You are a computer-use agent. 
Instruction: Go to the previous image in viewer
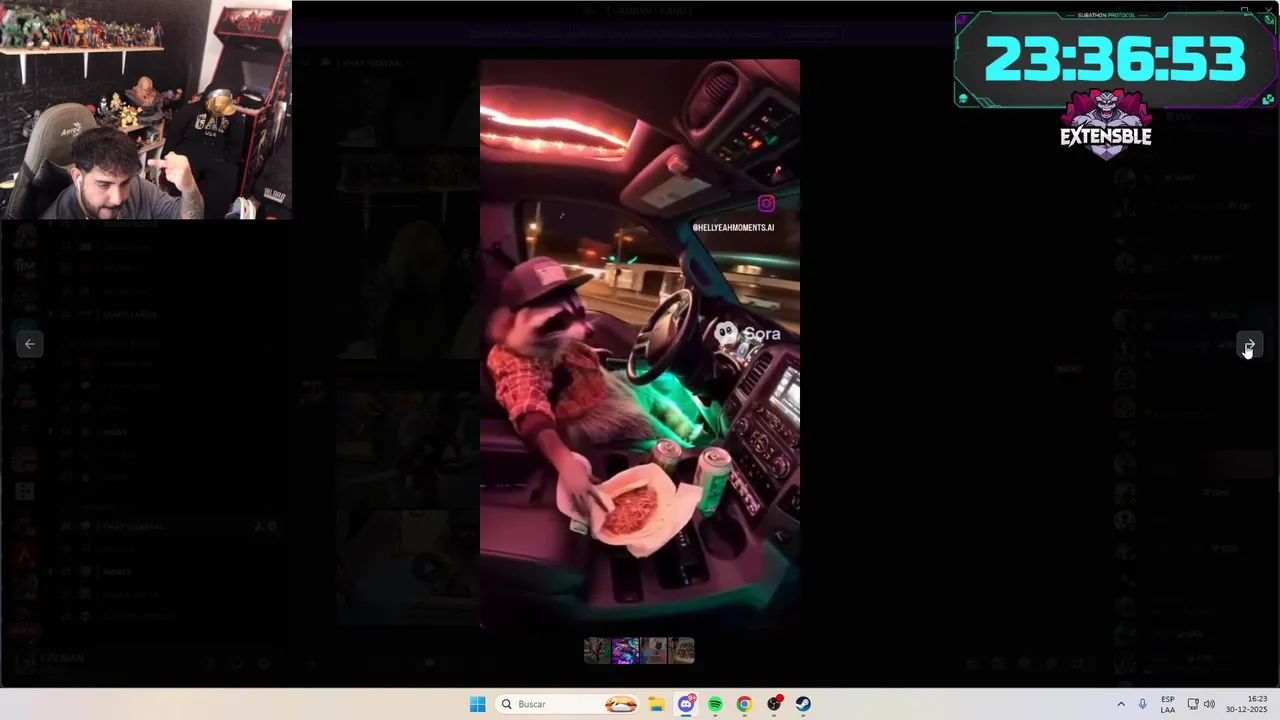(x=30, y=344)
